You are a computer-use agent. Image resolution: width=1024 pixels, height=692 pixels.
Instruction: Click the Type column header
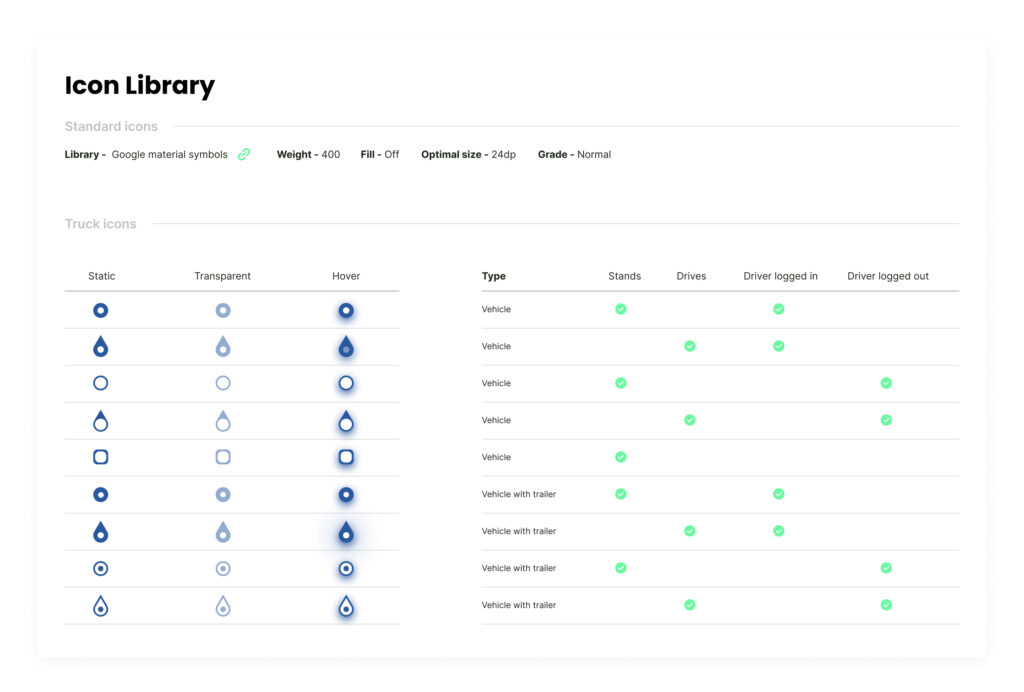tap(494, 276)
